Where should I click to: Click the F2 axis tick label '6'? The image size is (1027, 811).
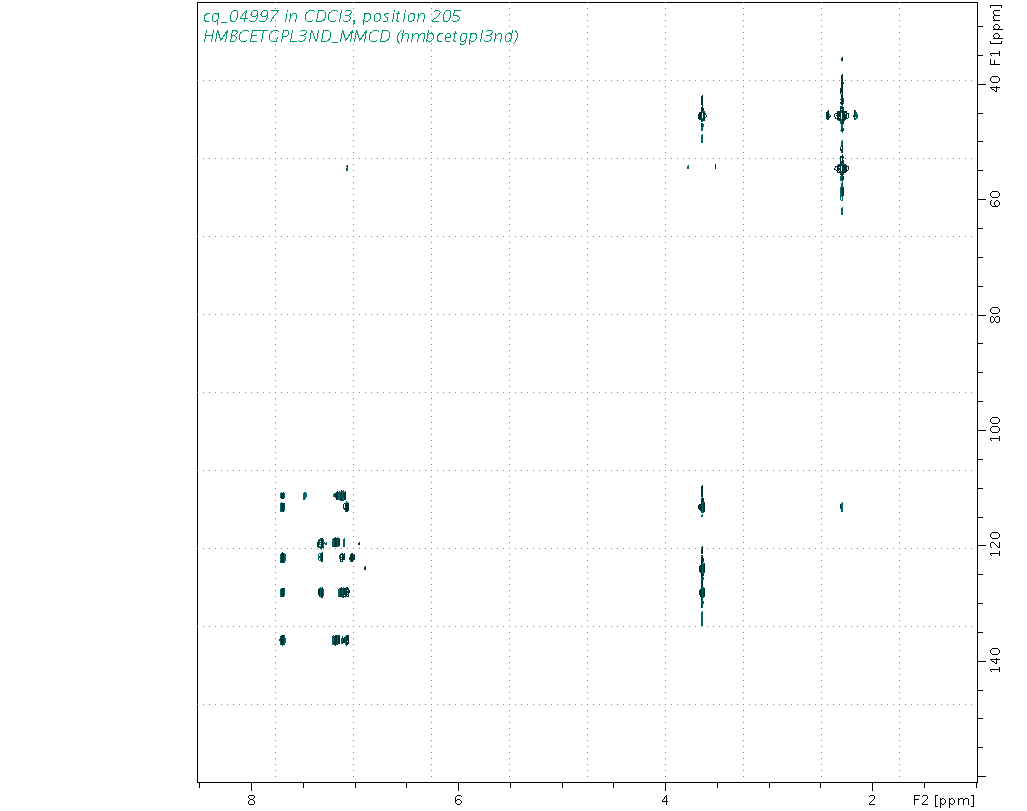click(458, 801)
